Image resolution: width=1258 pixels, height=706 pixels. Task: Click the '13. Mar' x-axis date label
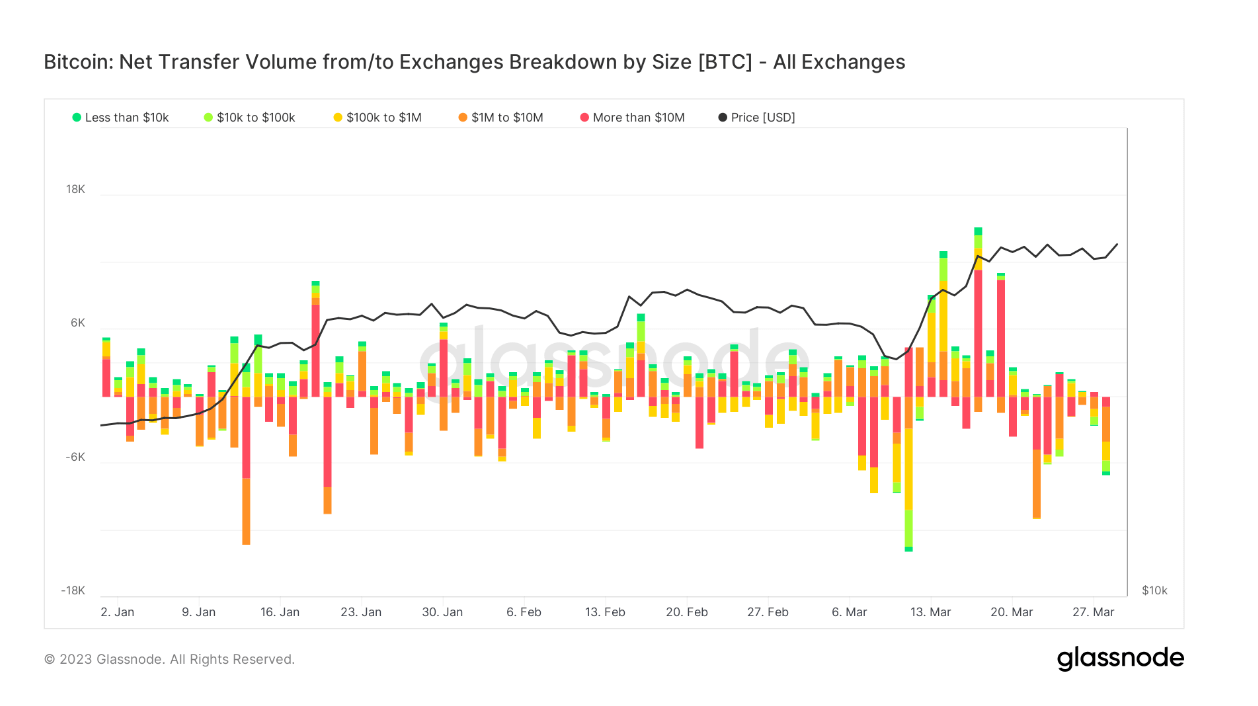click(x=931, y=611)
